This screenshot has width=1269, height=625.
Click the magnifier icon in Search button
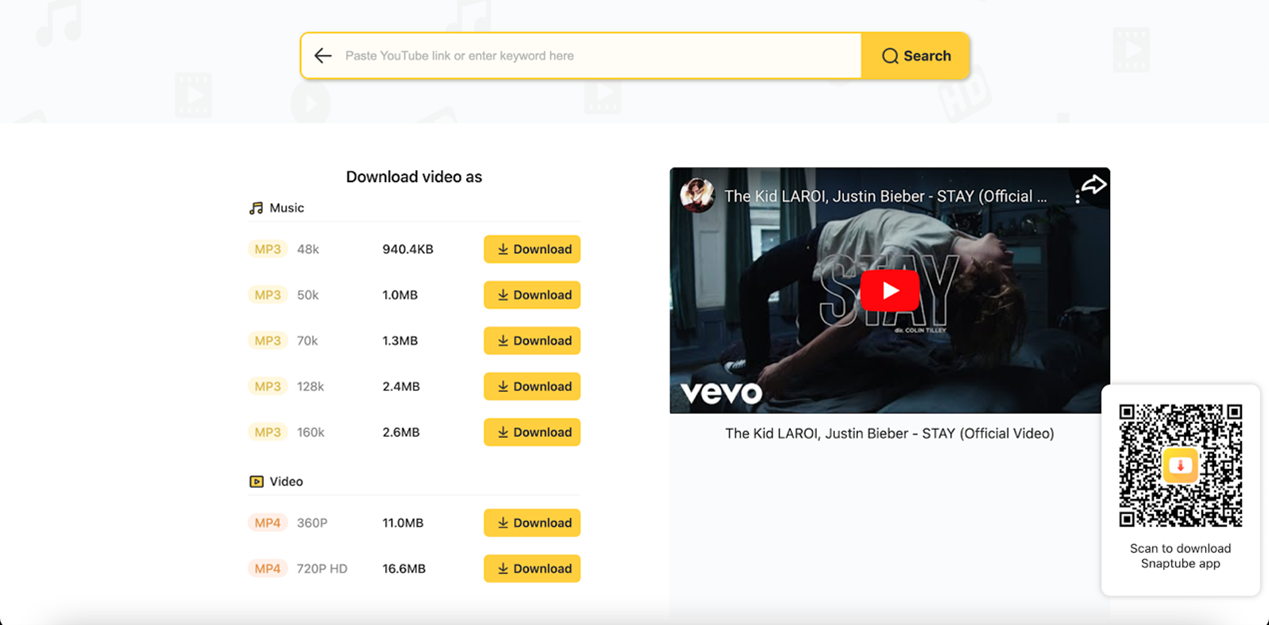click(890, 56)
